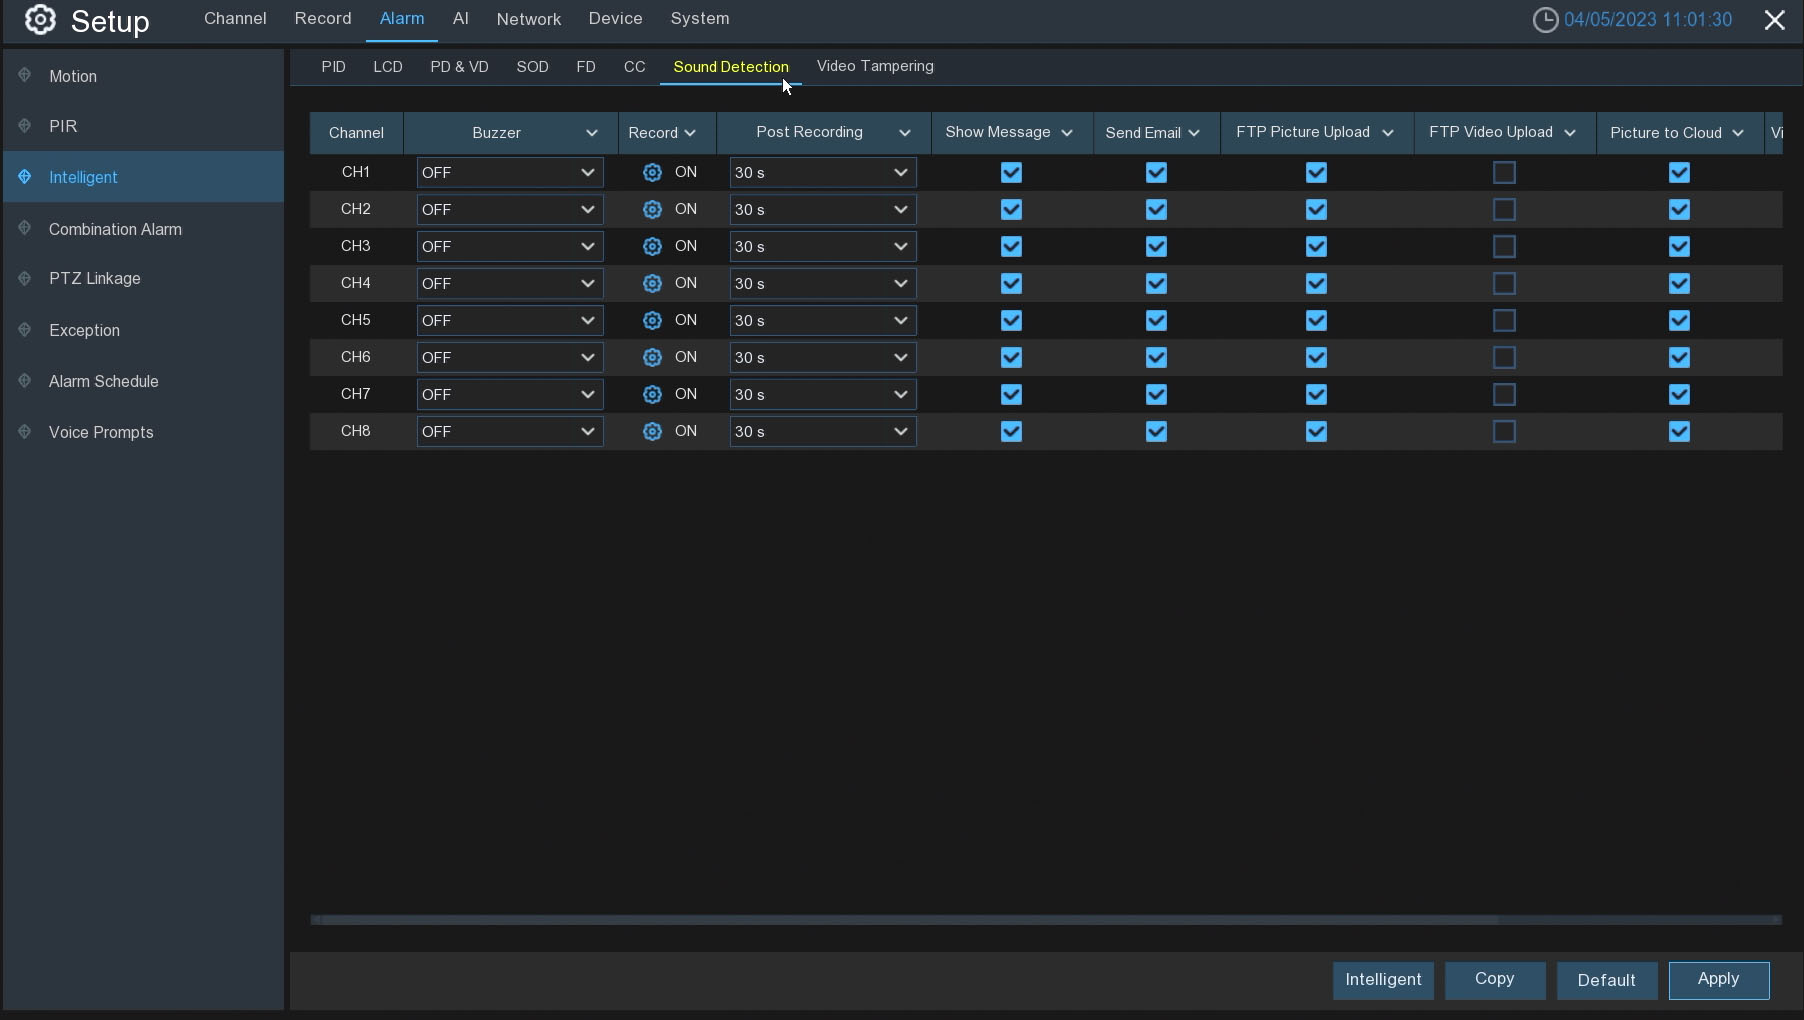Screen dimensions: 1804x1020
Task: Open CH5 record settings gear icon
Action: 652,321
